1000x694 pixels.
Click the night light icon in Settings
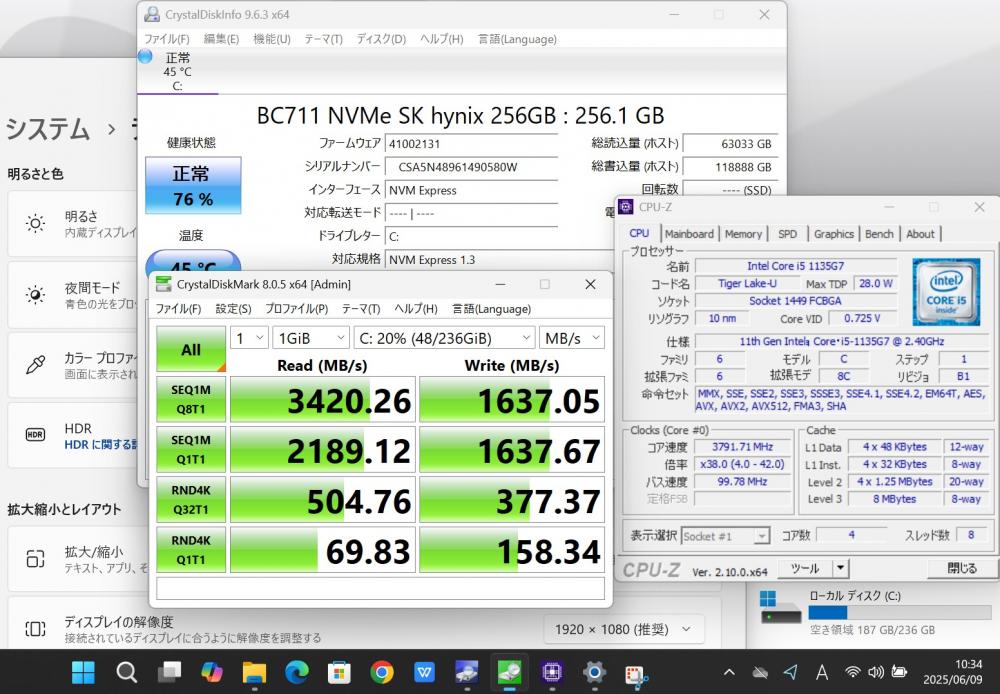35,295
